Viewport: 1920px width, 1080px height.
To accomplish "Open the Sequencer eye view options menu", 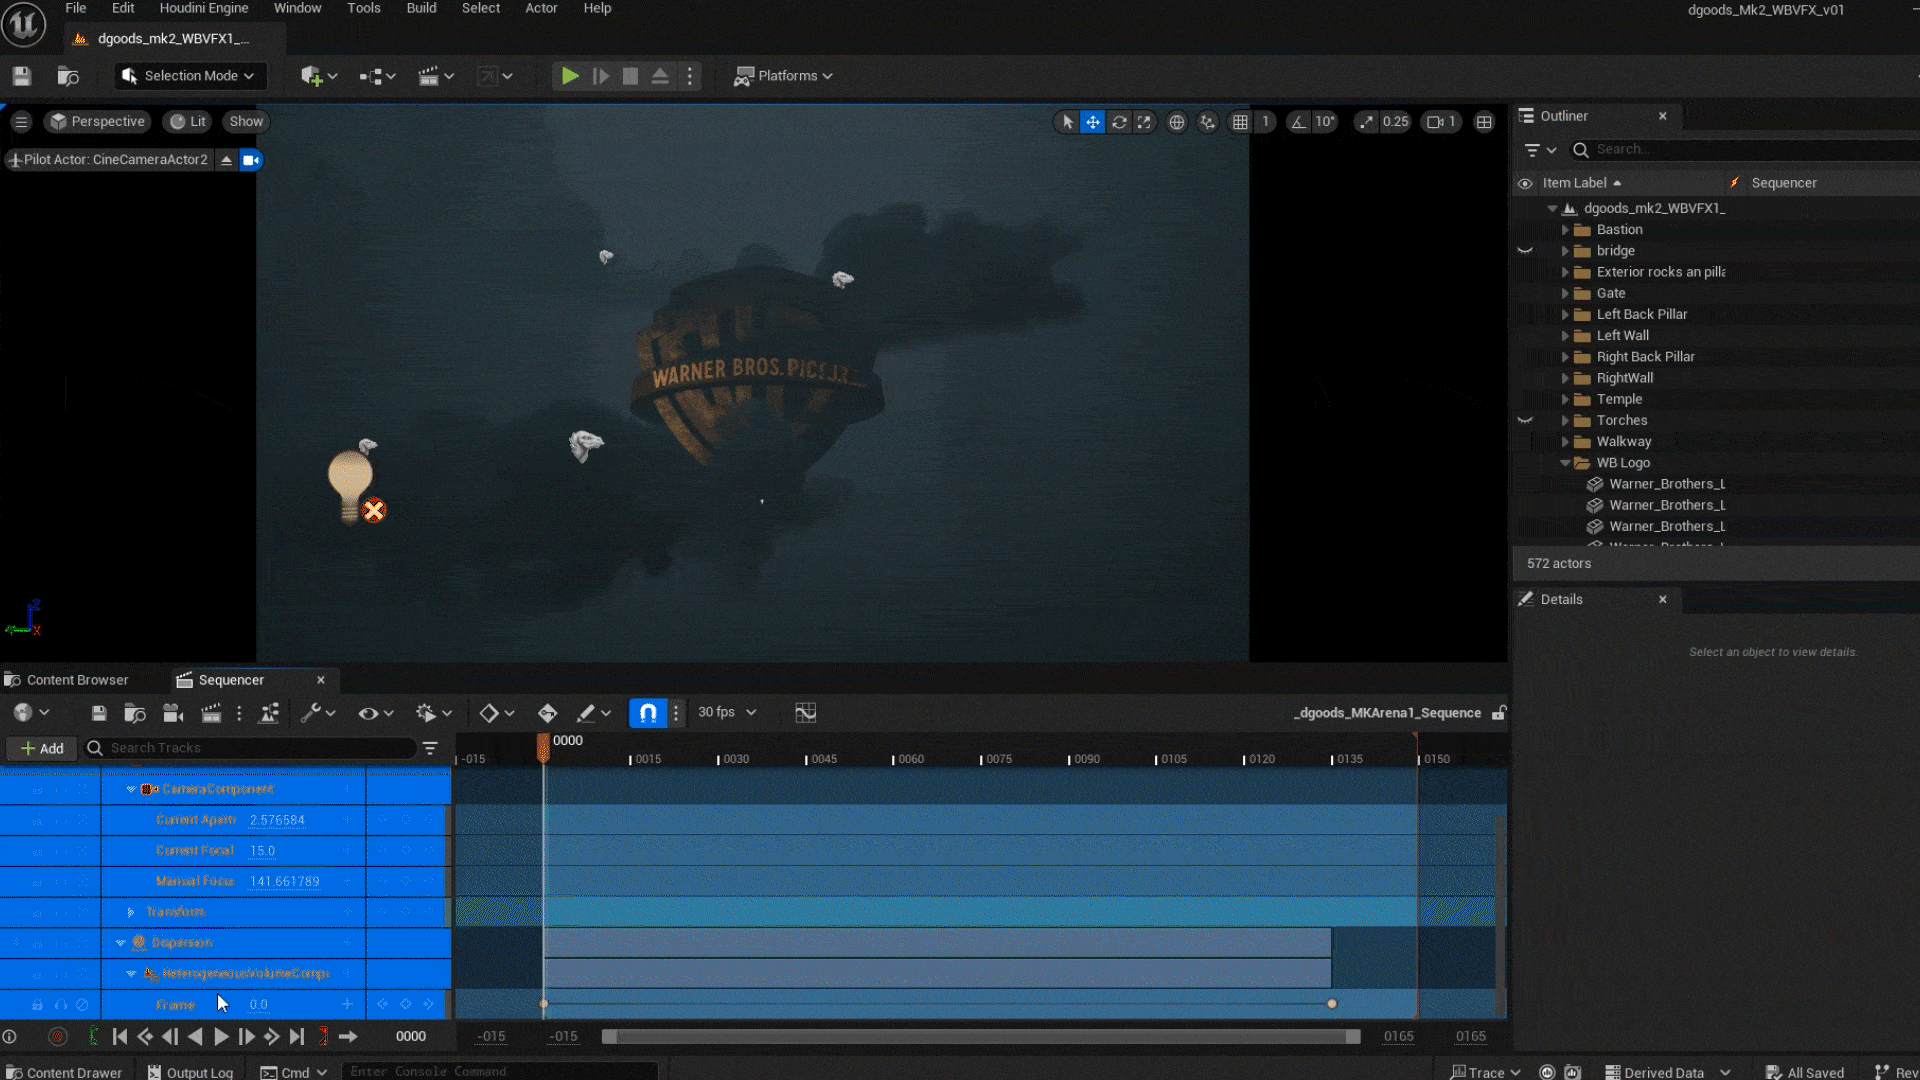I will (x=376, y=713).
